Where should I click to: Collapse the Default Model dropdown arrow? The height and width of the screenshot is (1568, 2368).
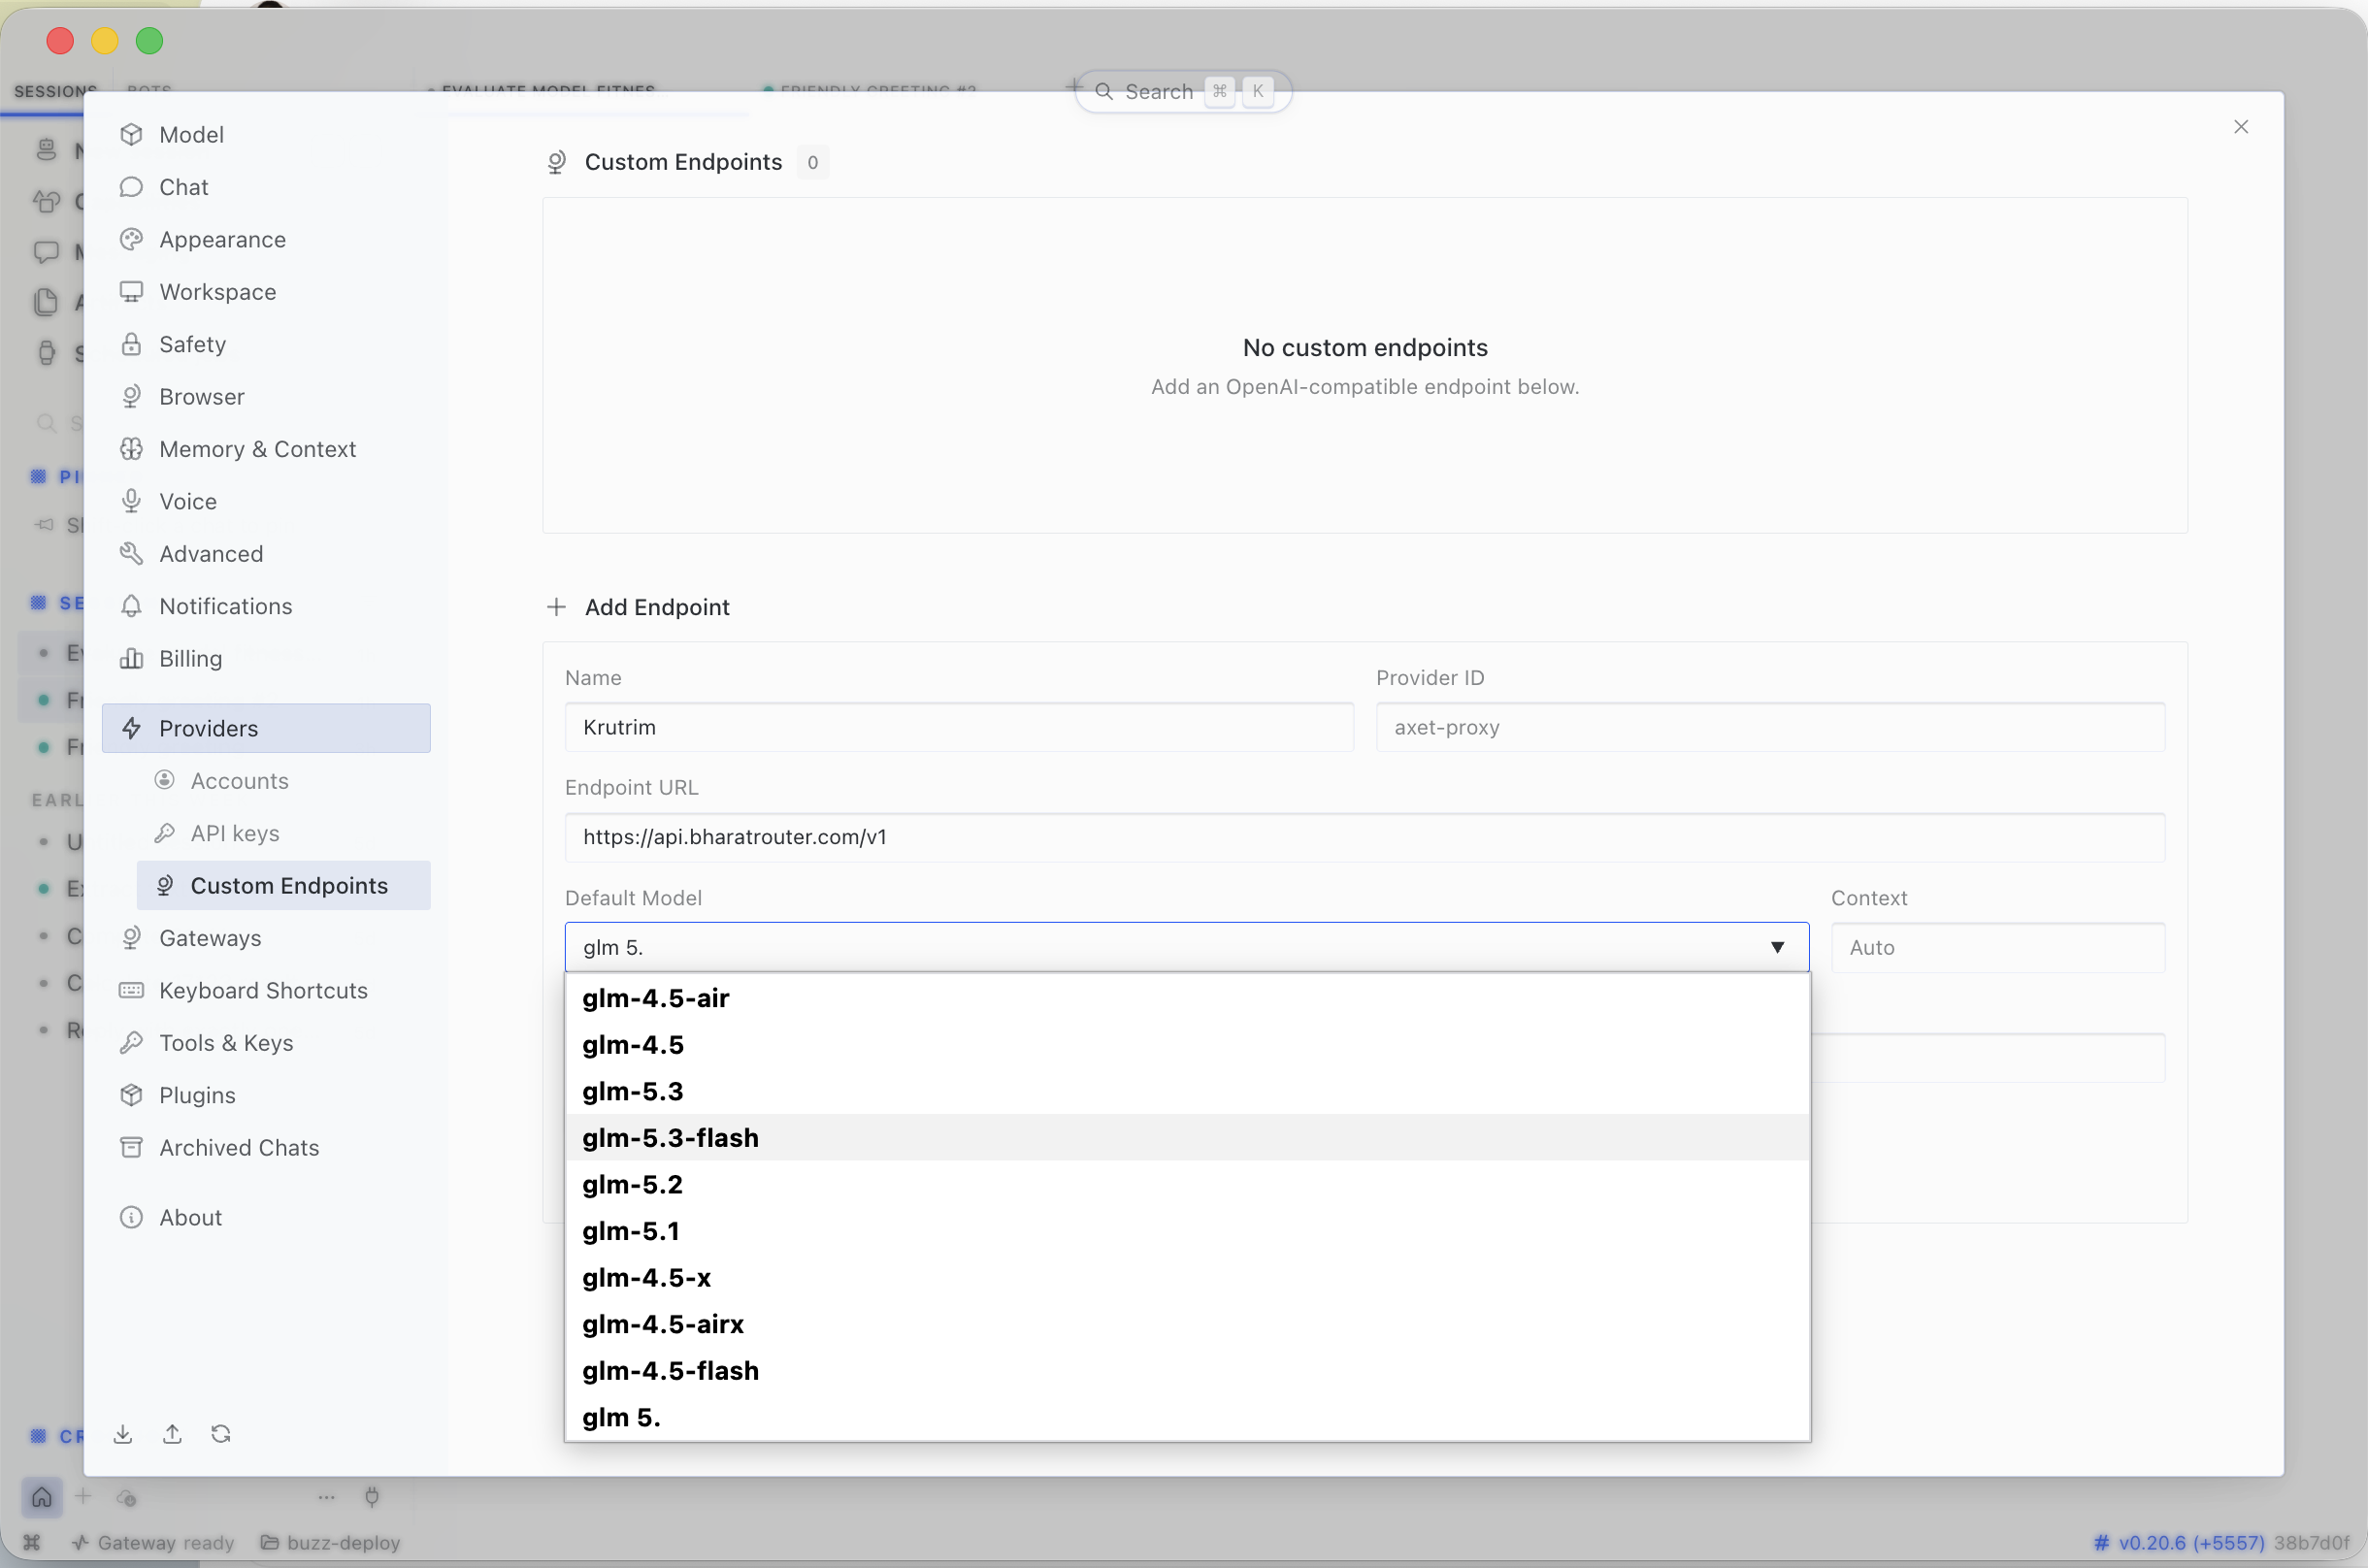tap(1777, 947)
